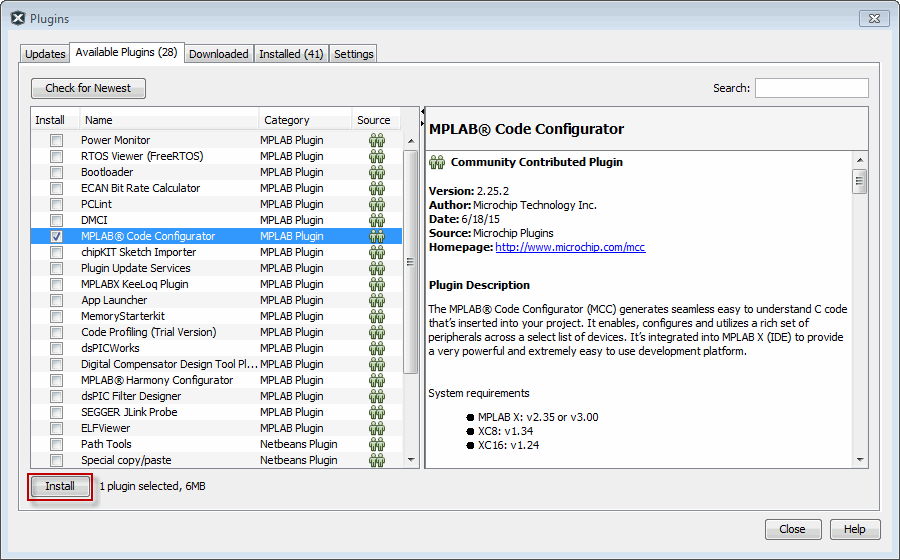
Task: Uncheck the MPLAB Code Configurator checkbox
Action: point(57,236)
